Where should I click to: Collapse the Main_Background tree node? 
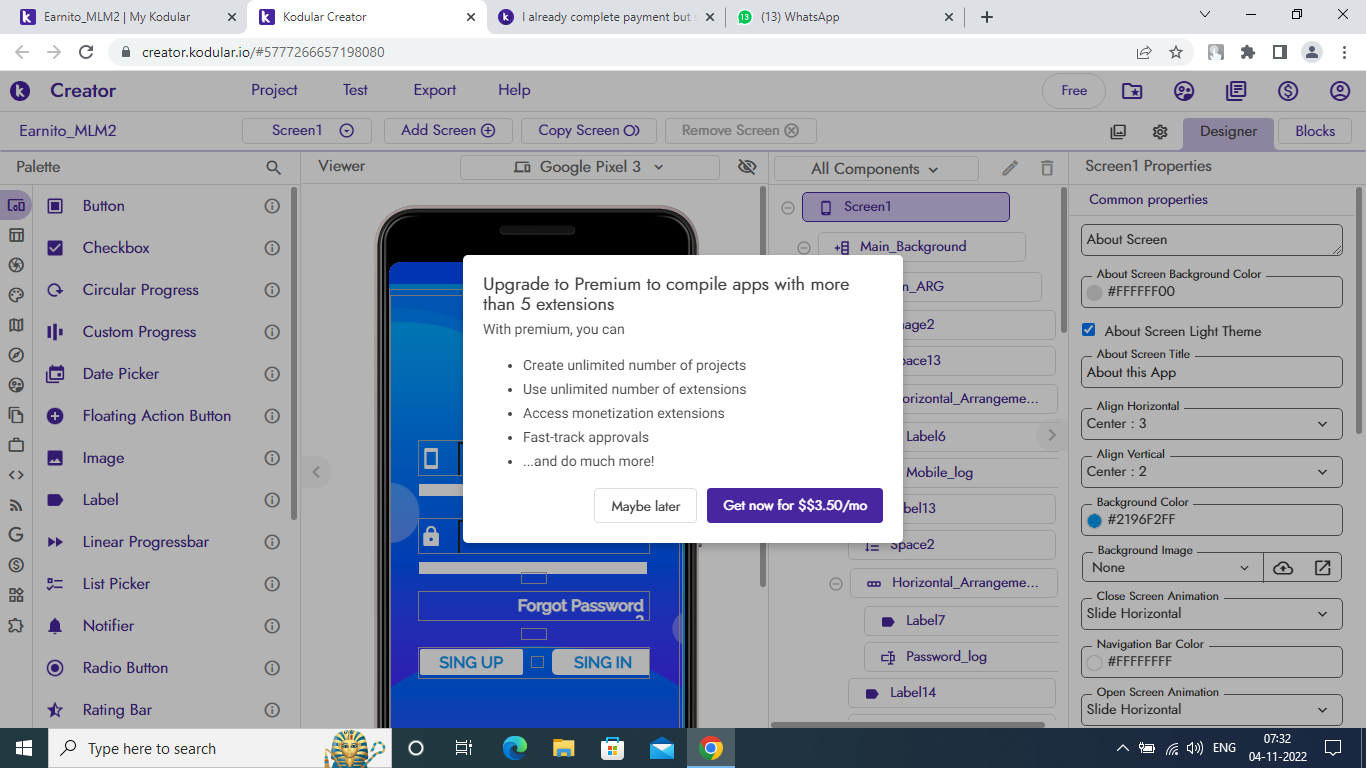tap(804, 248)
